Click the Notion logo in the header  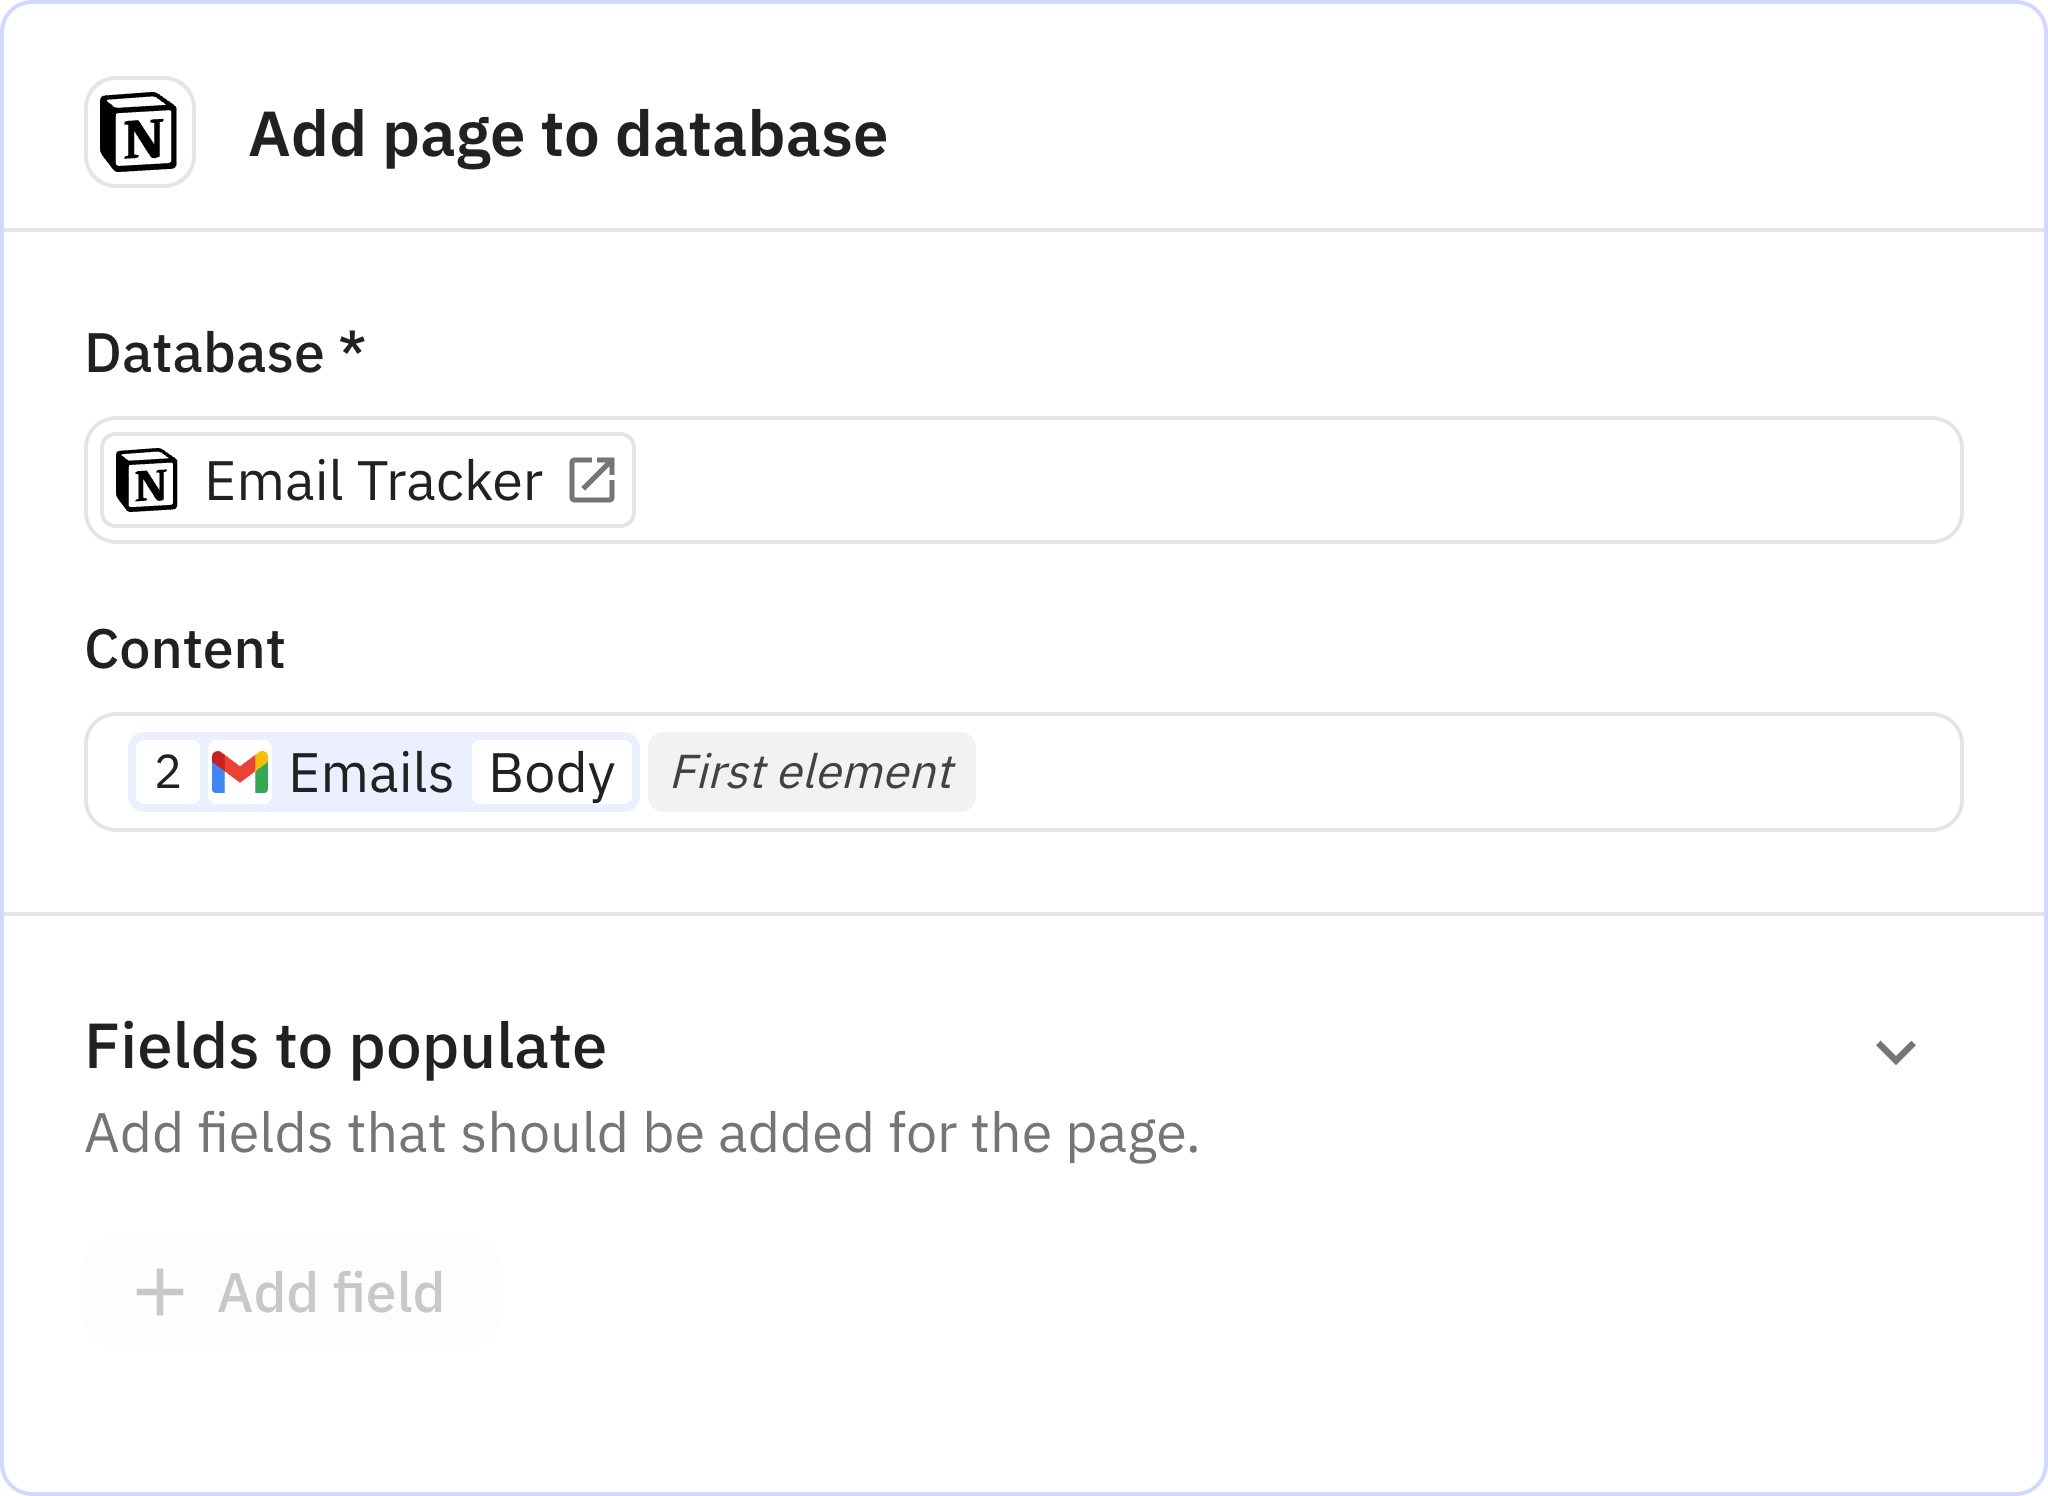point(140,133)
